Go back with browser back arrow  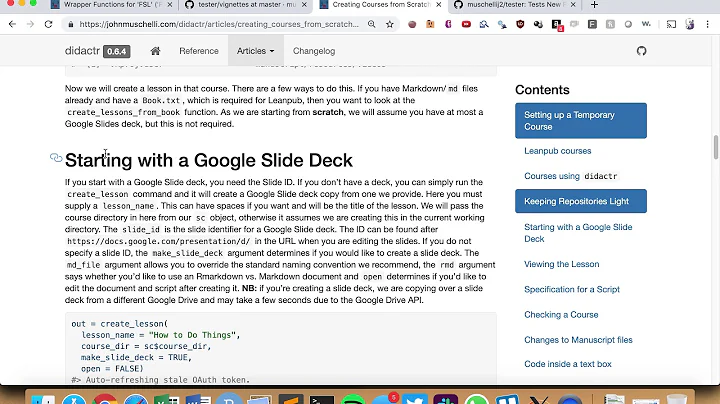12,24
